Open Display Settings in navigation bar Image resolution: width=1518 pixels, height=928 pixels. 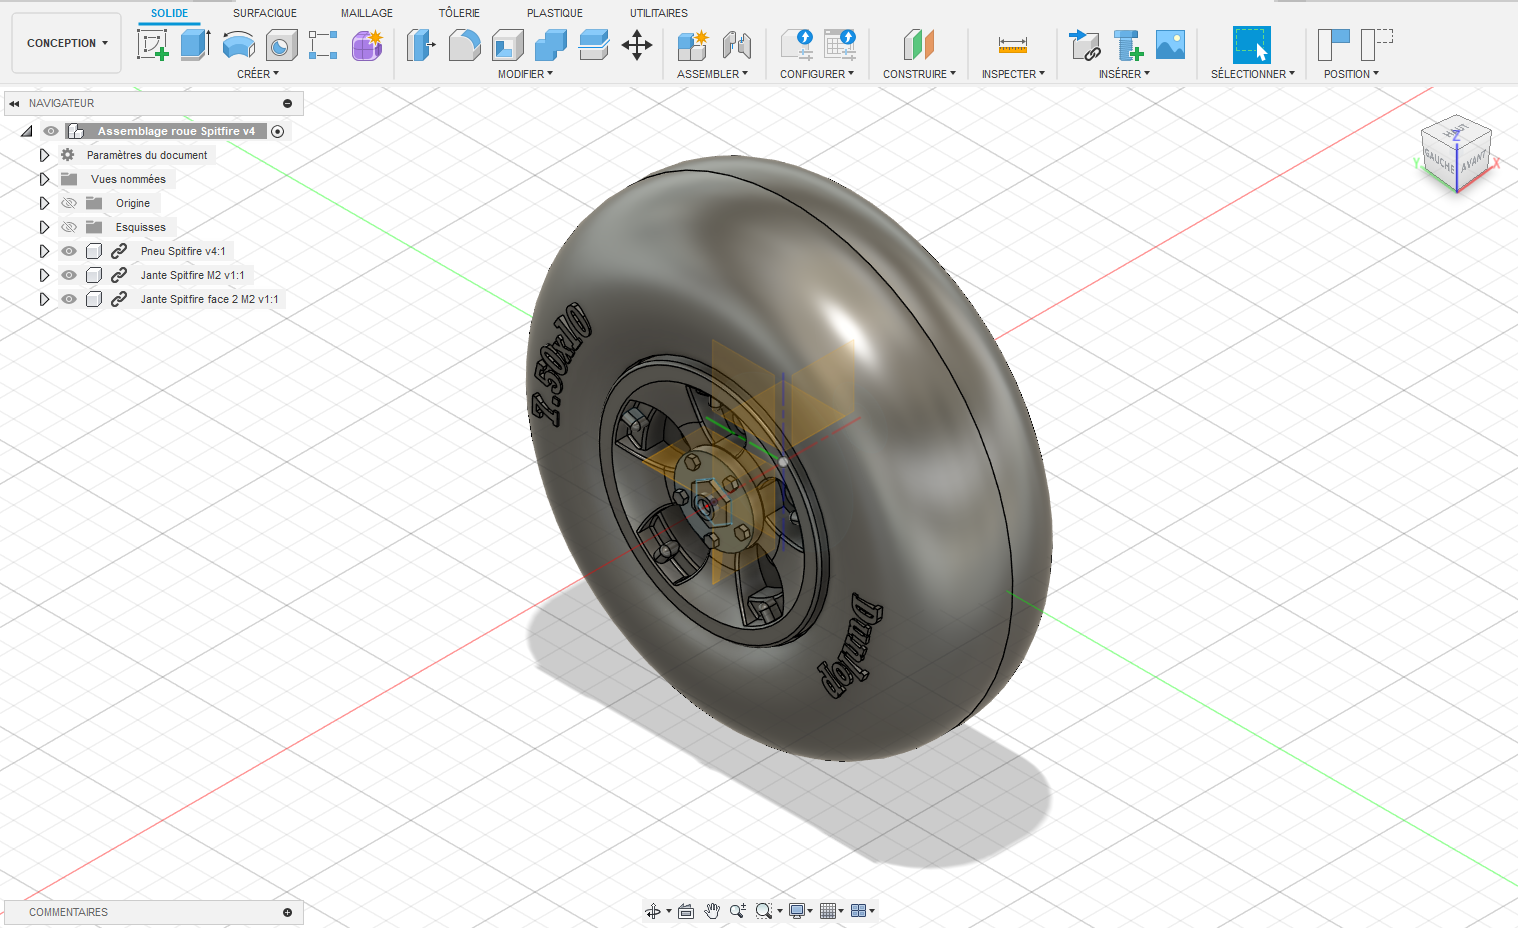pyautogui.click(x=797, y=911)
